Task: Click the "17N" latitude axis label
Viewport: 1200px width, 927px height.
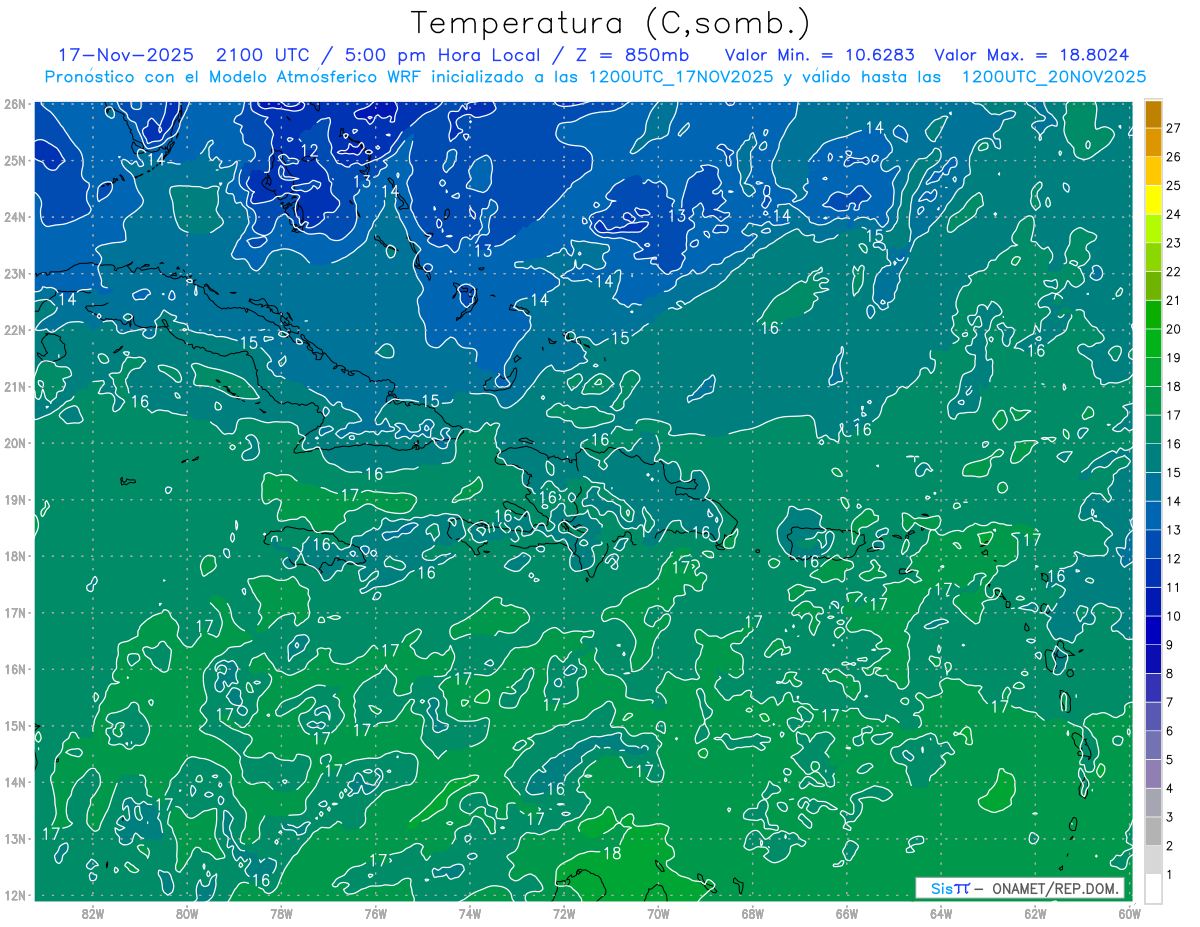Action: coord(14,612)
